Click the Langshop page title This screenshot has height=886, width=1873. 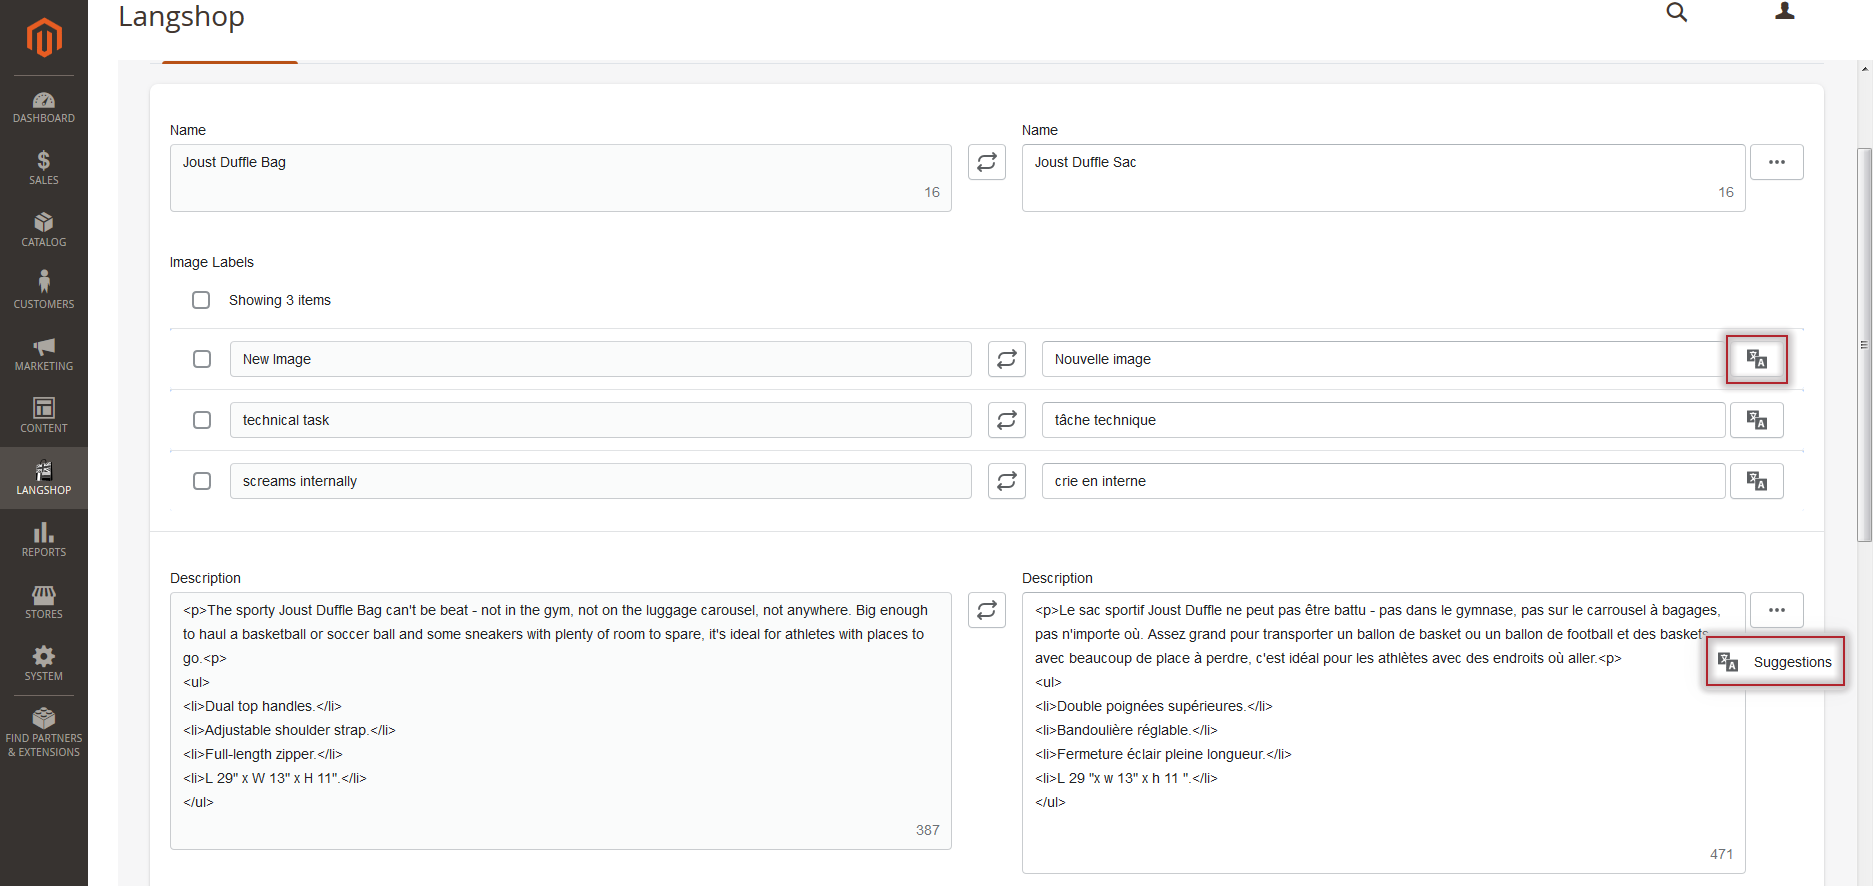(181, 16)
